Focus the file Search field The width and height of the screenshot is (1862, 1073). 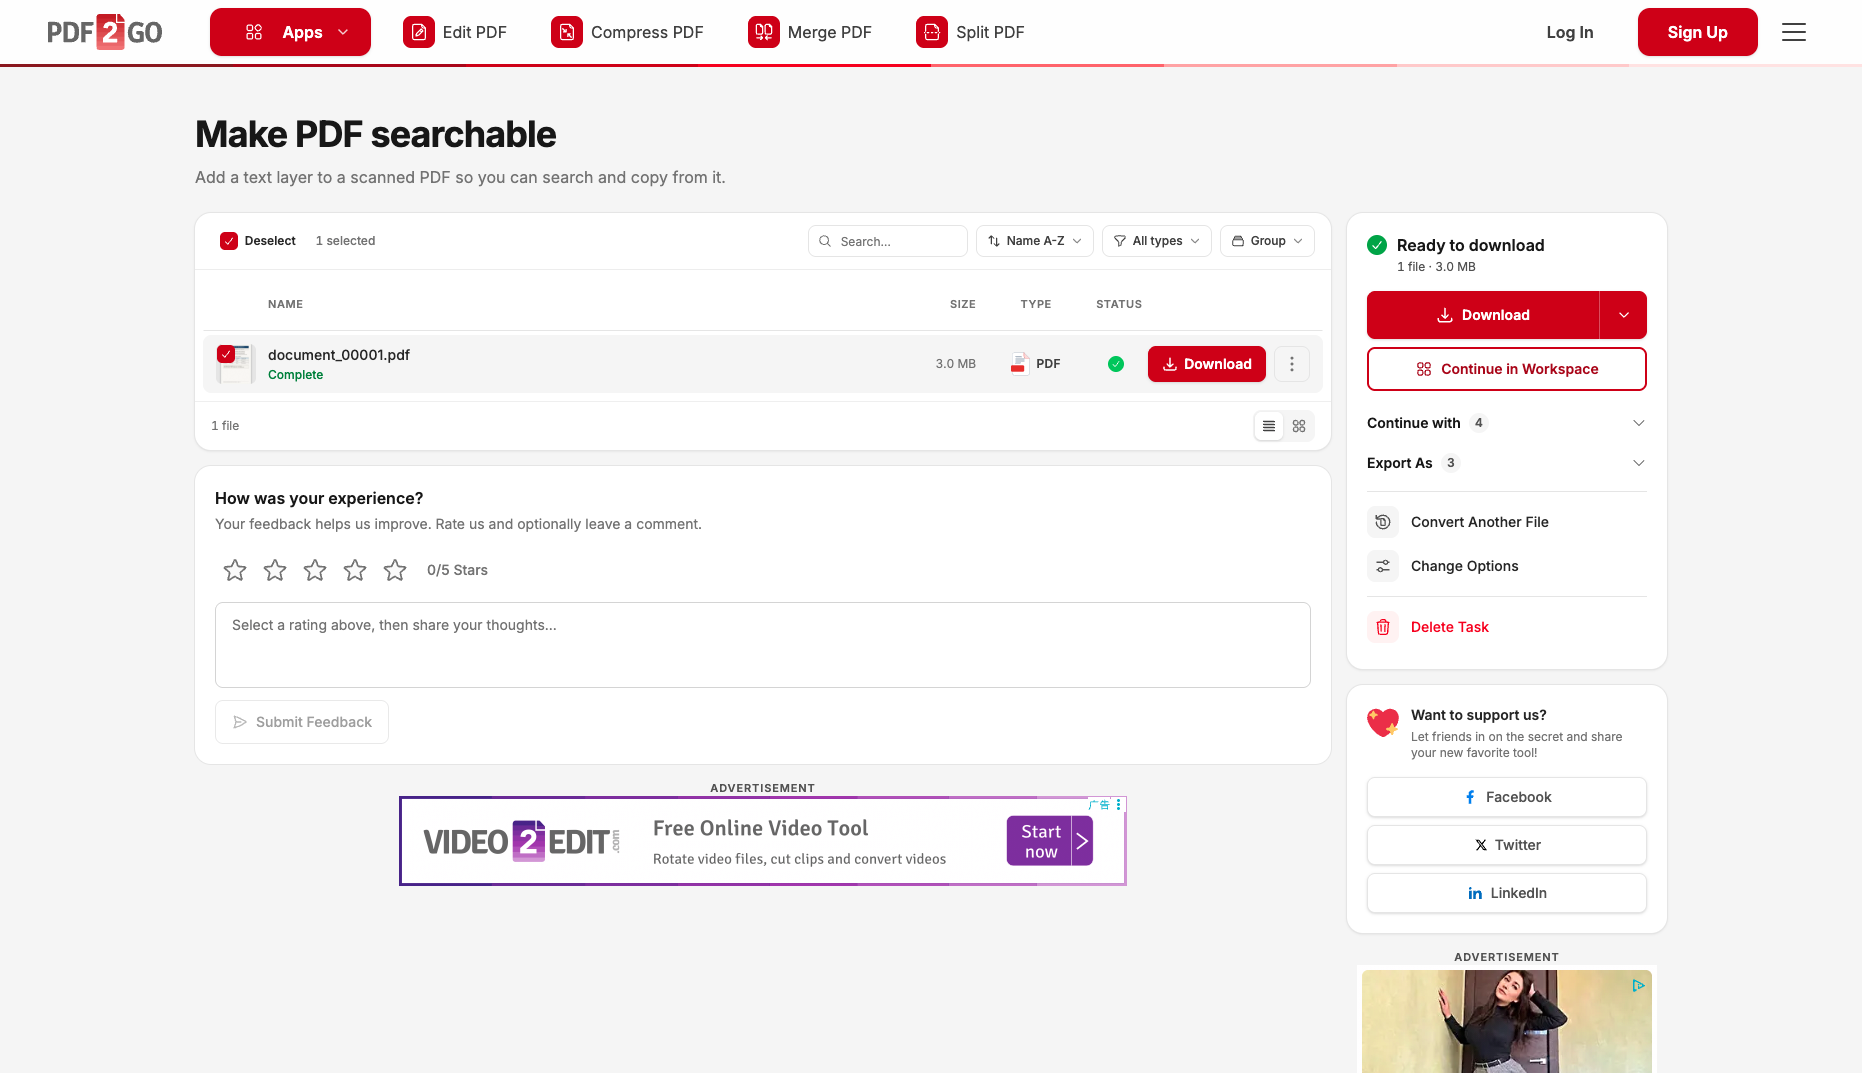coord(888,241)
